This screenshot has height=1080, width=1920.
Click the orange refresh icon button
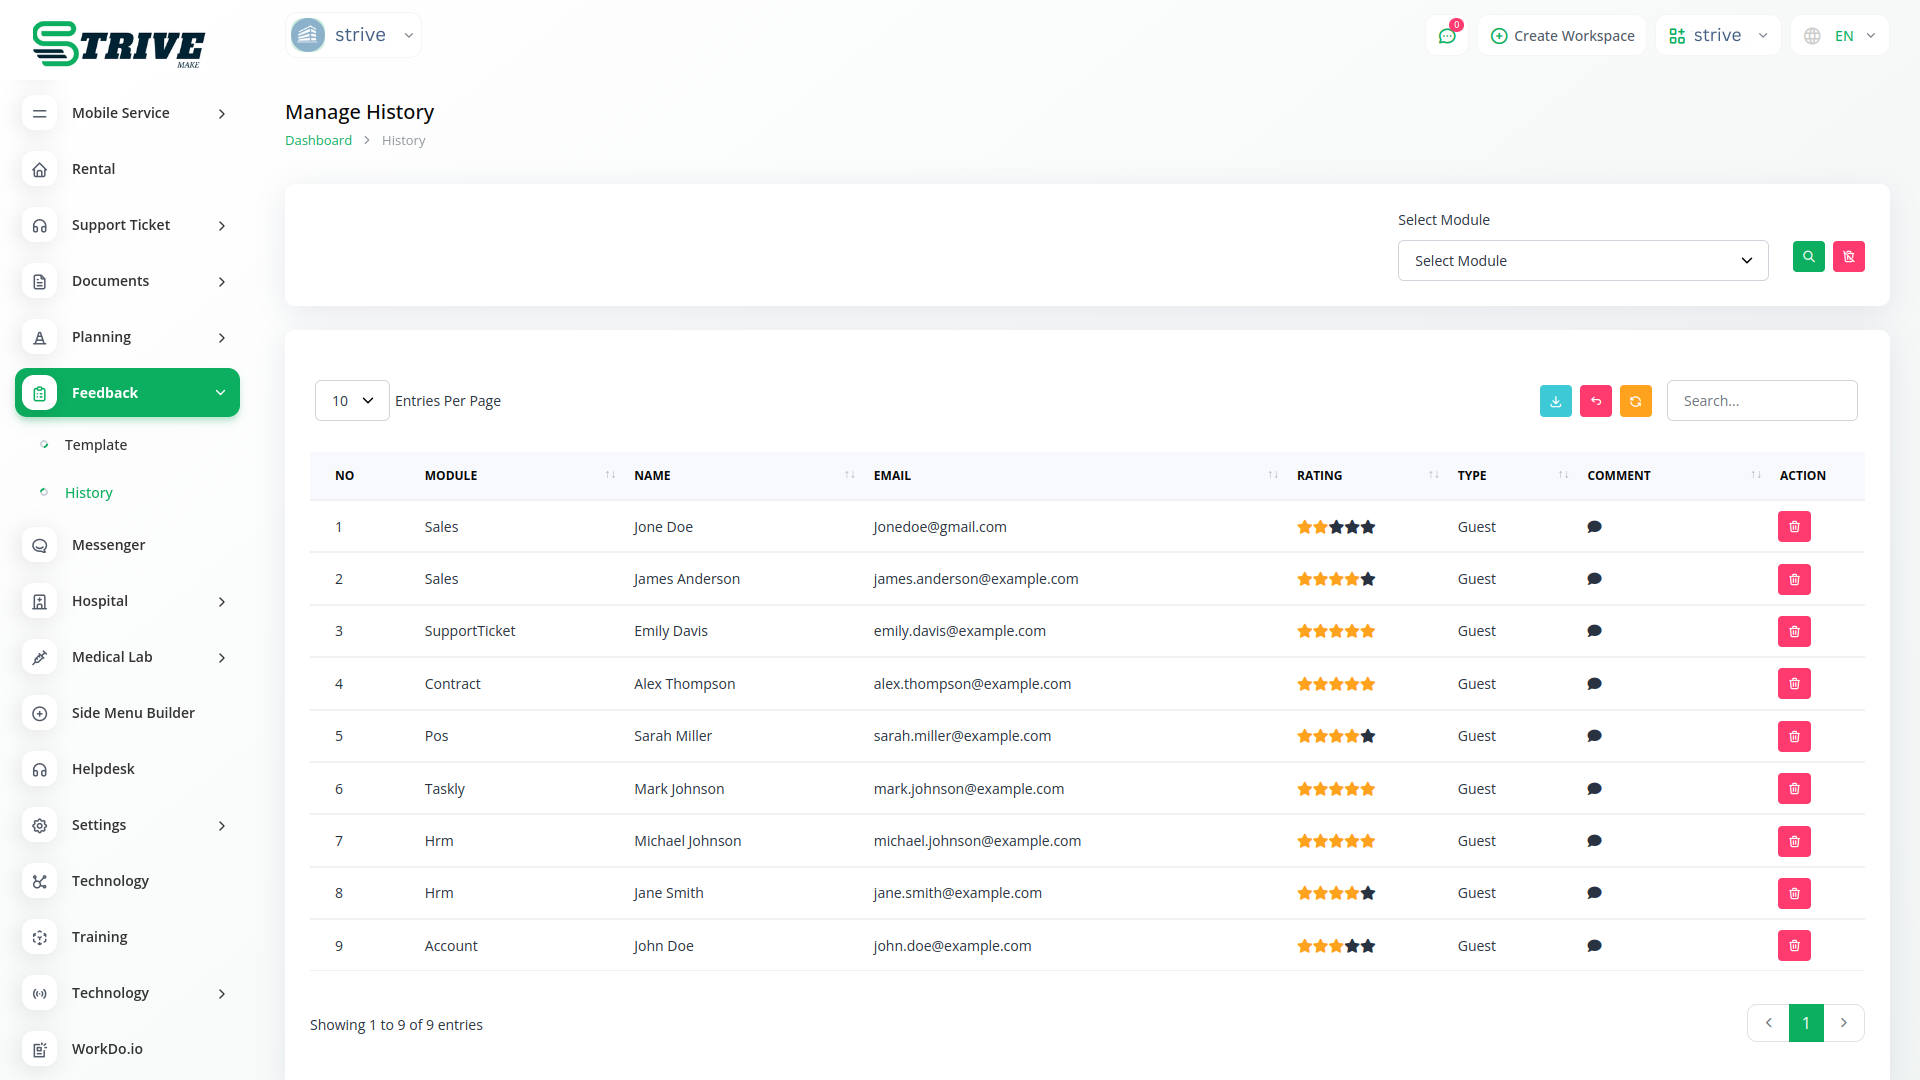(1635, 401)
